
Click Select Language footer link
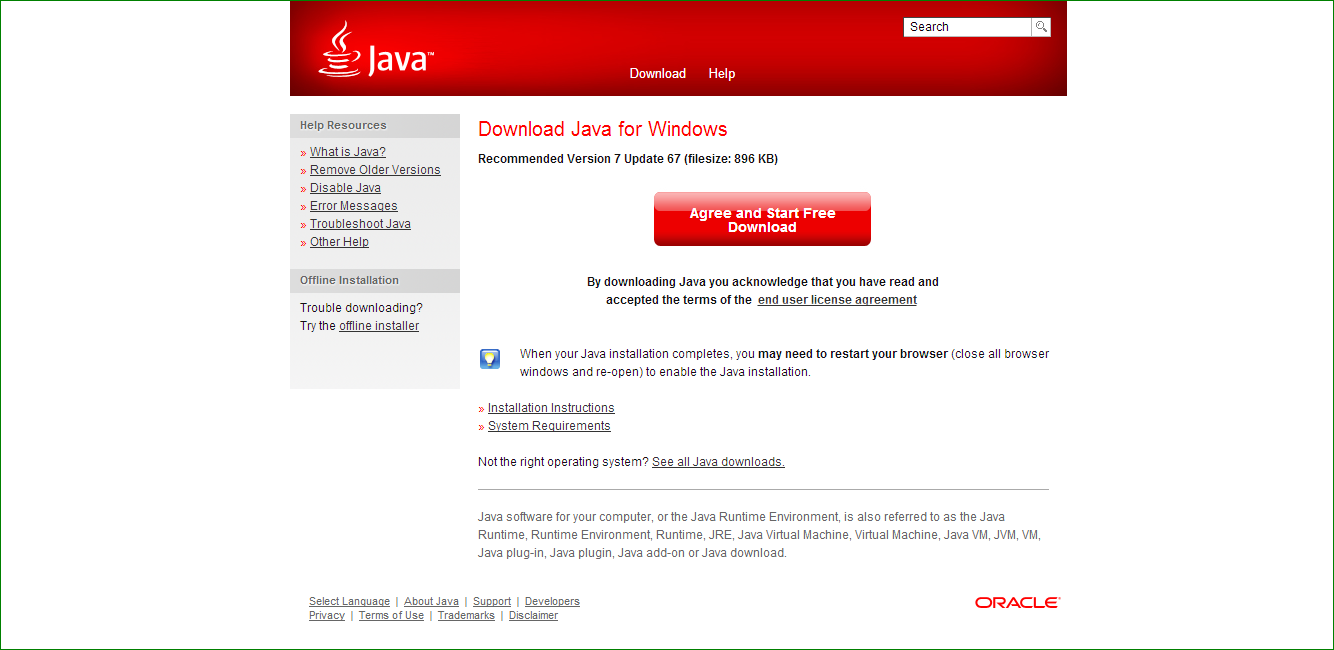(x=349, y=602)
